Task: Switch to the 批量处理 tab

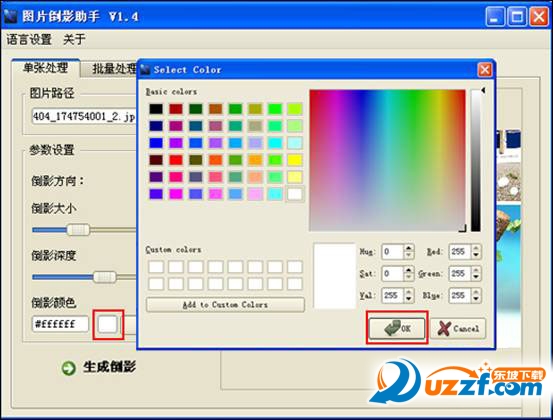Action: (110, 69)
